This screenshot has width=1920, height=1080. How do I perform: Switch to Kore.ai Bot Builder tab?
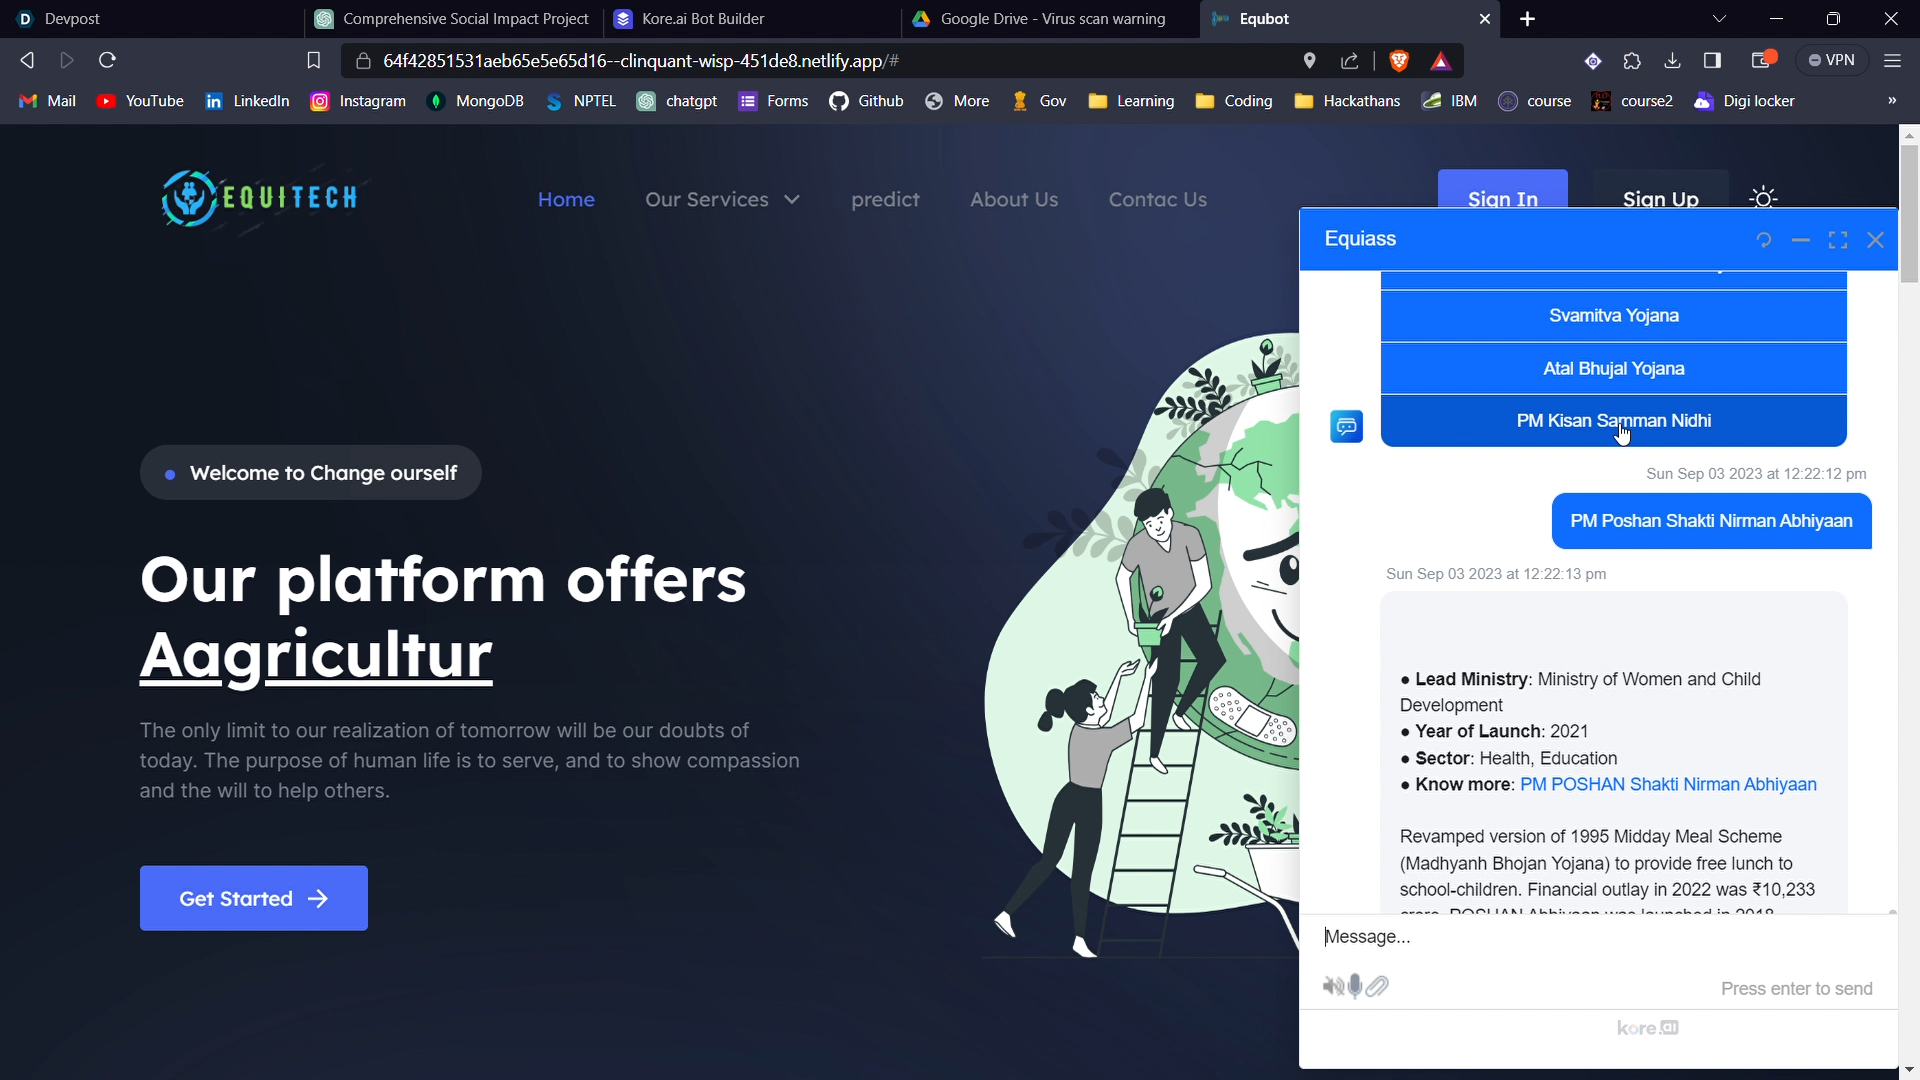pos(703,19)
